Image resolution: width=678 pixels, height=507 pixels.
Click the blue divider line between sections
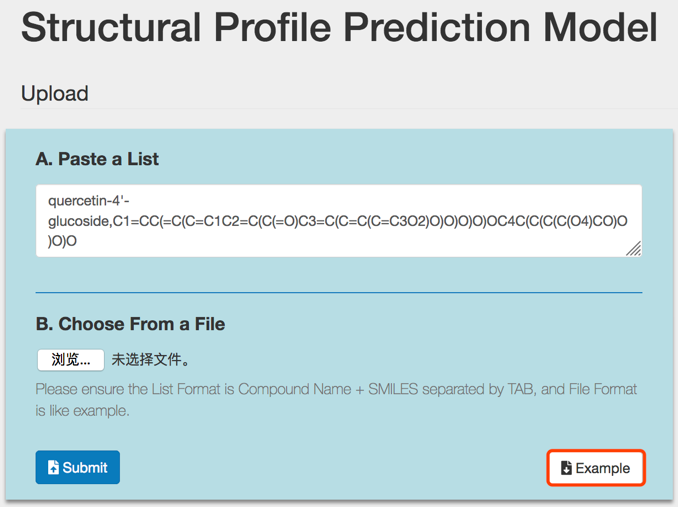coord(339,293)
